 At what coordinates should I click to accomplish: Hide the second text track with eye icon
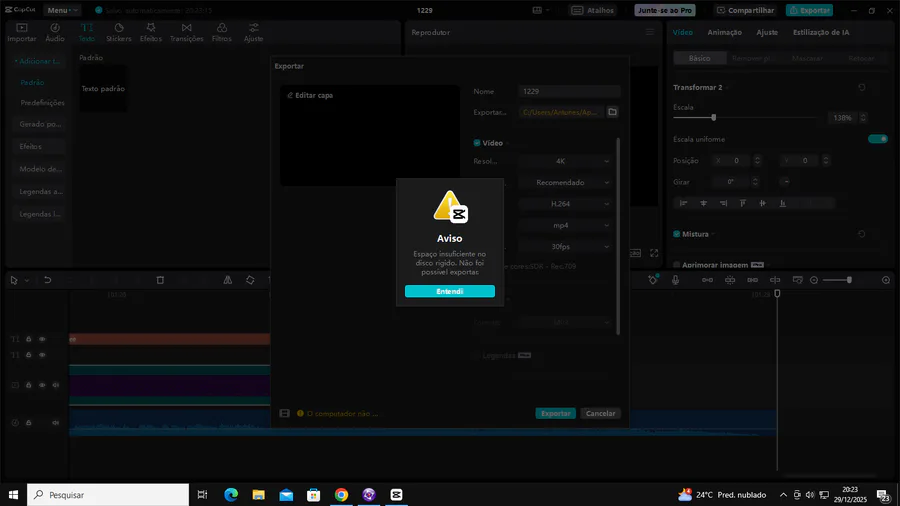click(x=42, y=355)
